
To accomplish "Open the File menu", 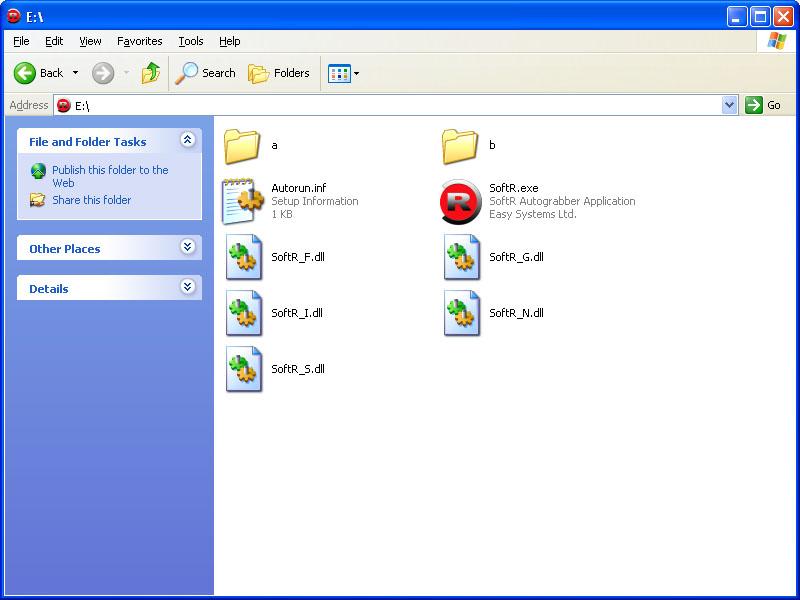I will click(21, 41).
